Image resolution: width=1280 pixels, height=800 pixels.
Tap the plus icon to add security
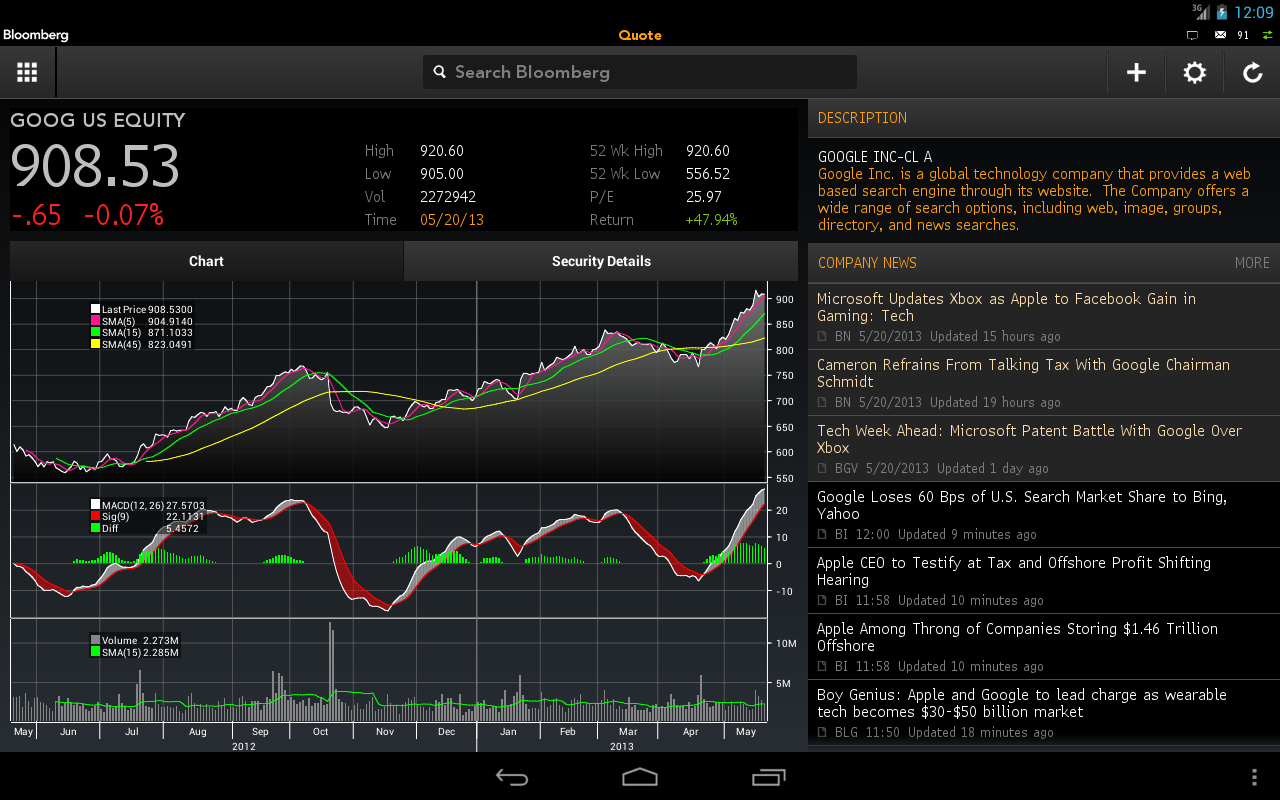[1136, 72]
